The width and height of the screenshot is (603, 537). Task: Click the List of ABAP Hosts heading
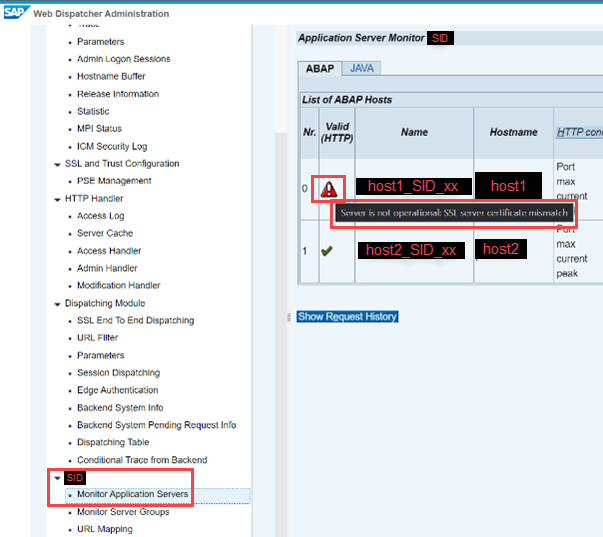tap(347, 100)
